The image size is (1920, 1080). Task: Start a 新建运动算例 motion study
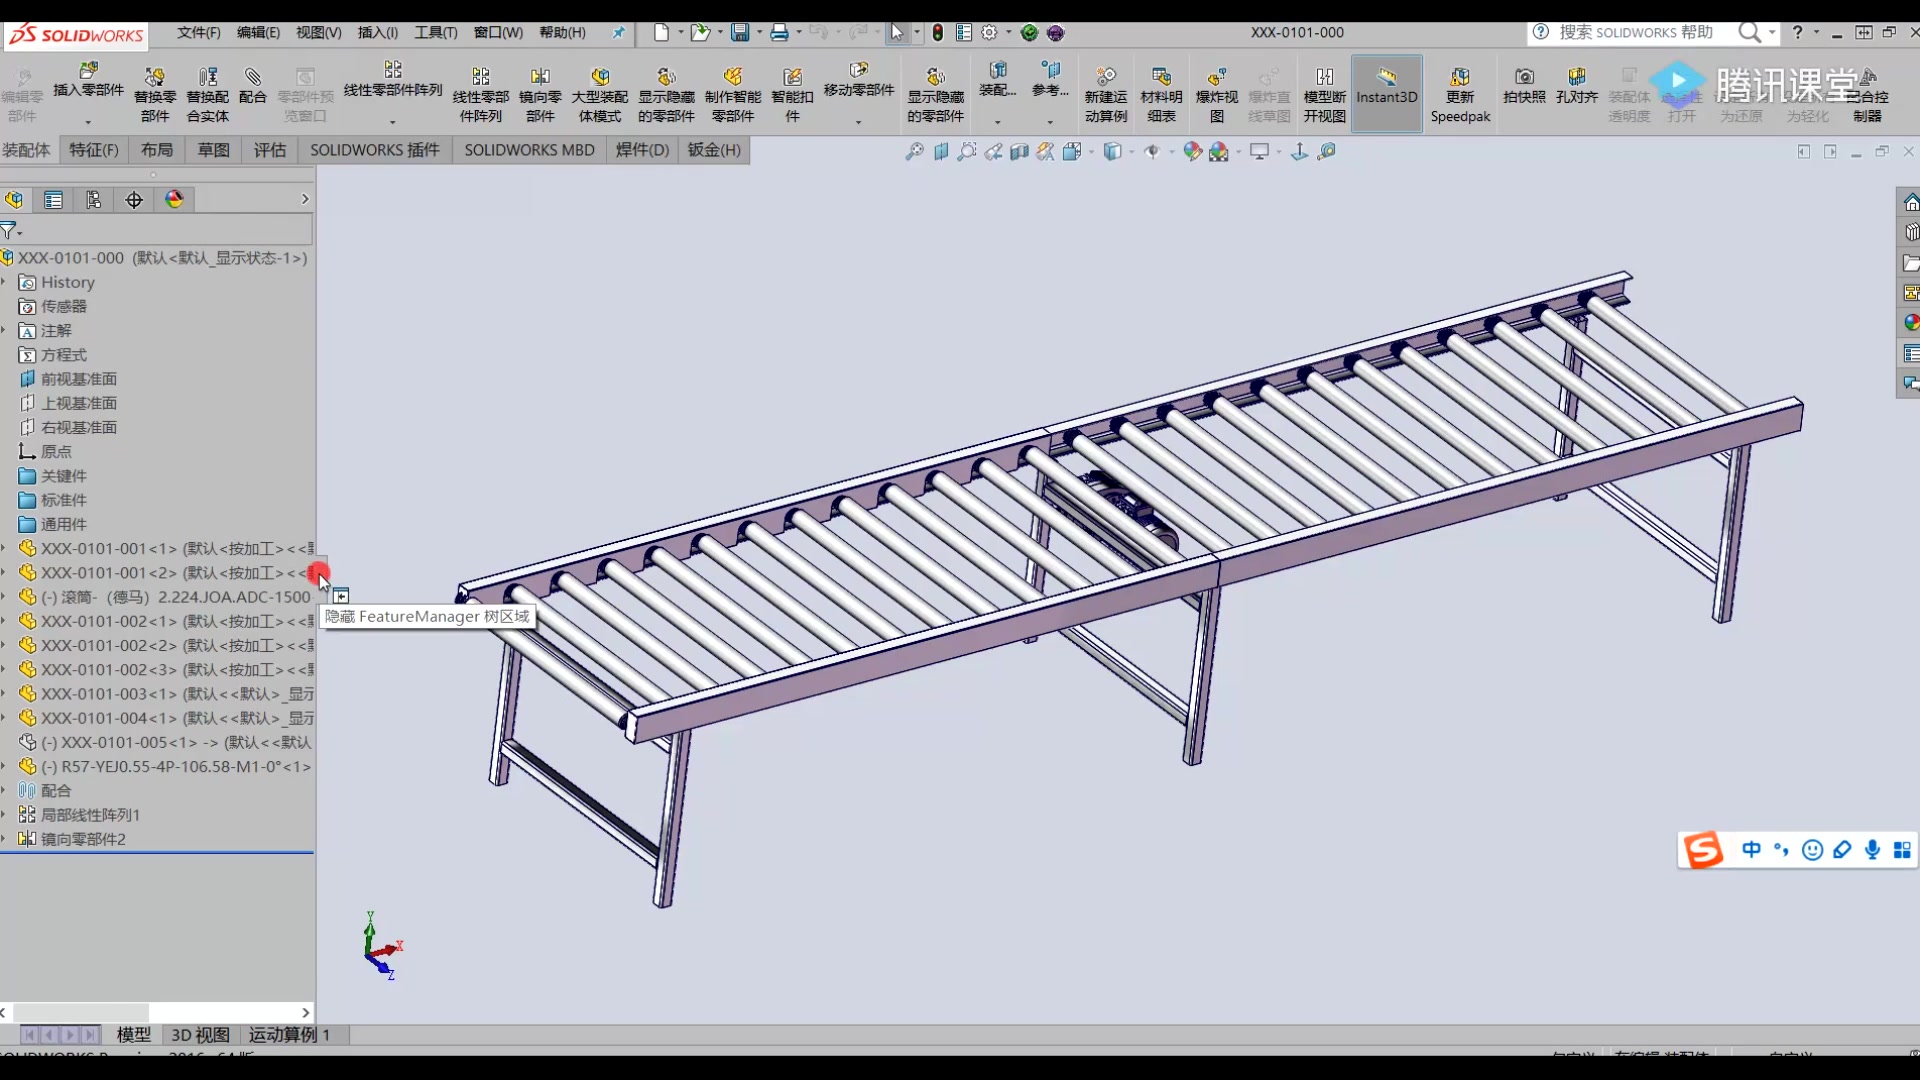tap(1105, 93)
